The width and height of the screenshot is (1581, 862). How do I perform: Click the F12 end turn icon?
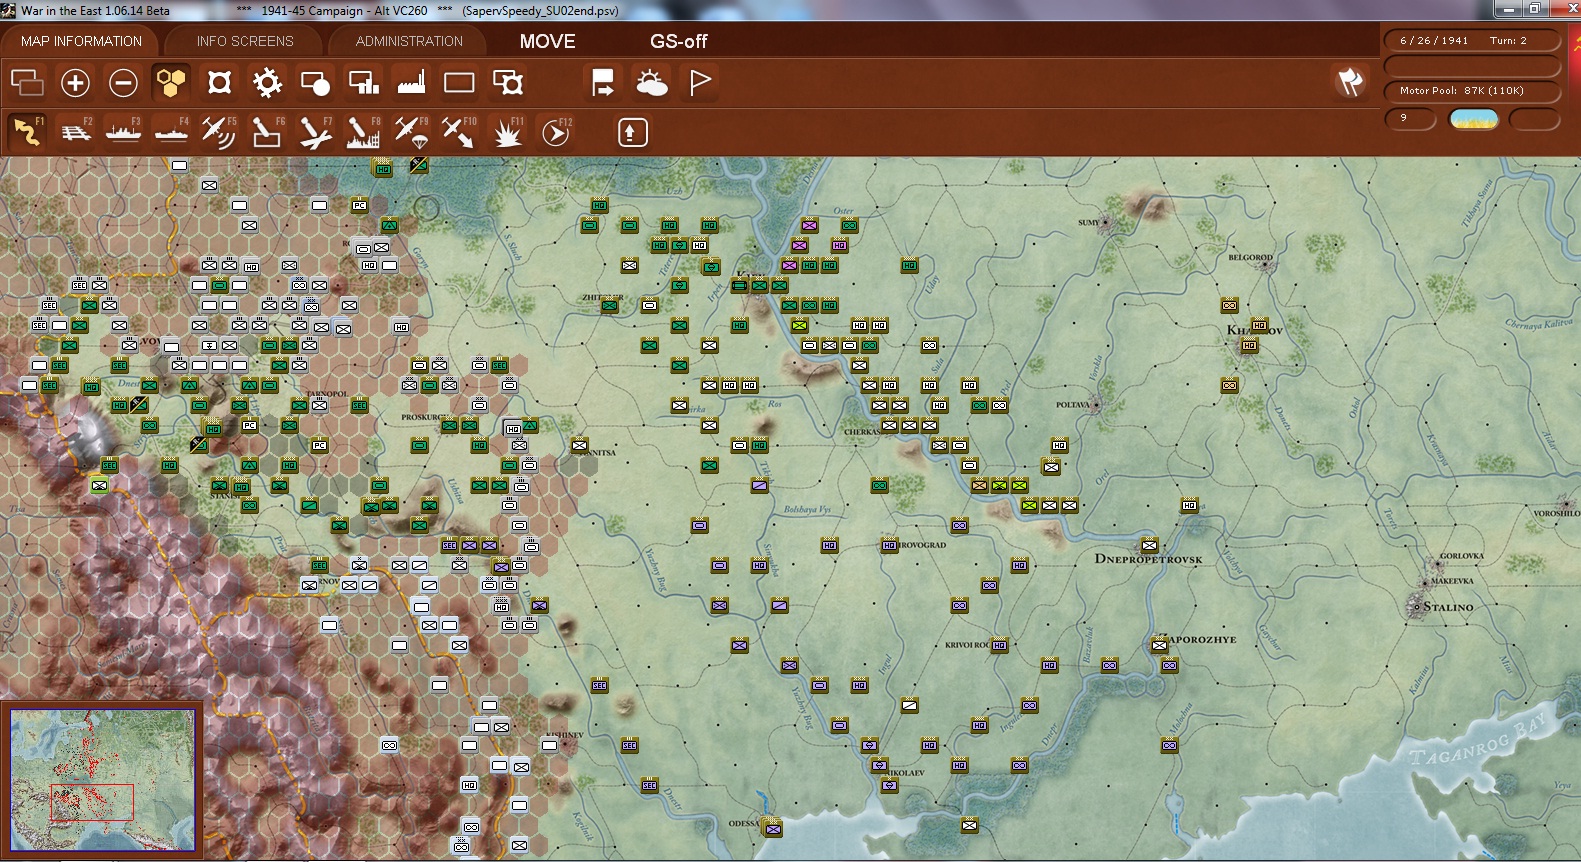click(555, 132)
